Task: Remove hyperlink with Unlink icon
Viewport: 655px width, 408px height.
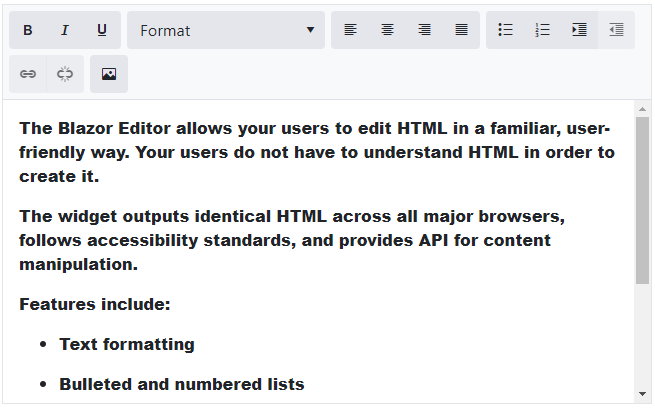Action: pos(65,74)
